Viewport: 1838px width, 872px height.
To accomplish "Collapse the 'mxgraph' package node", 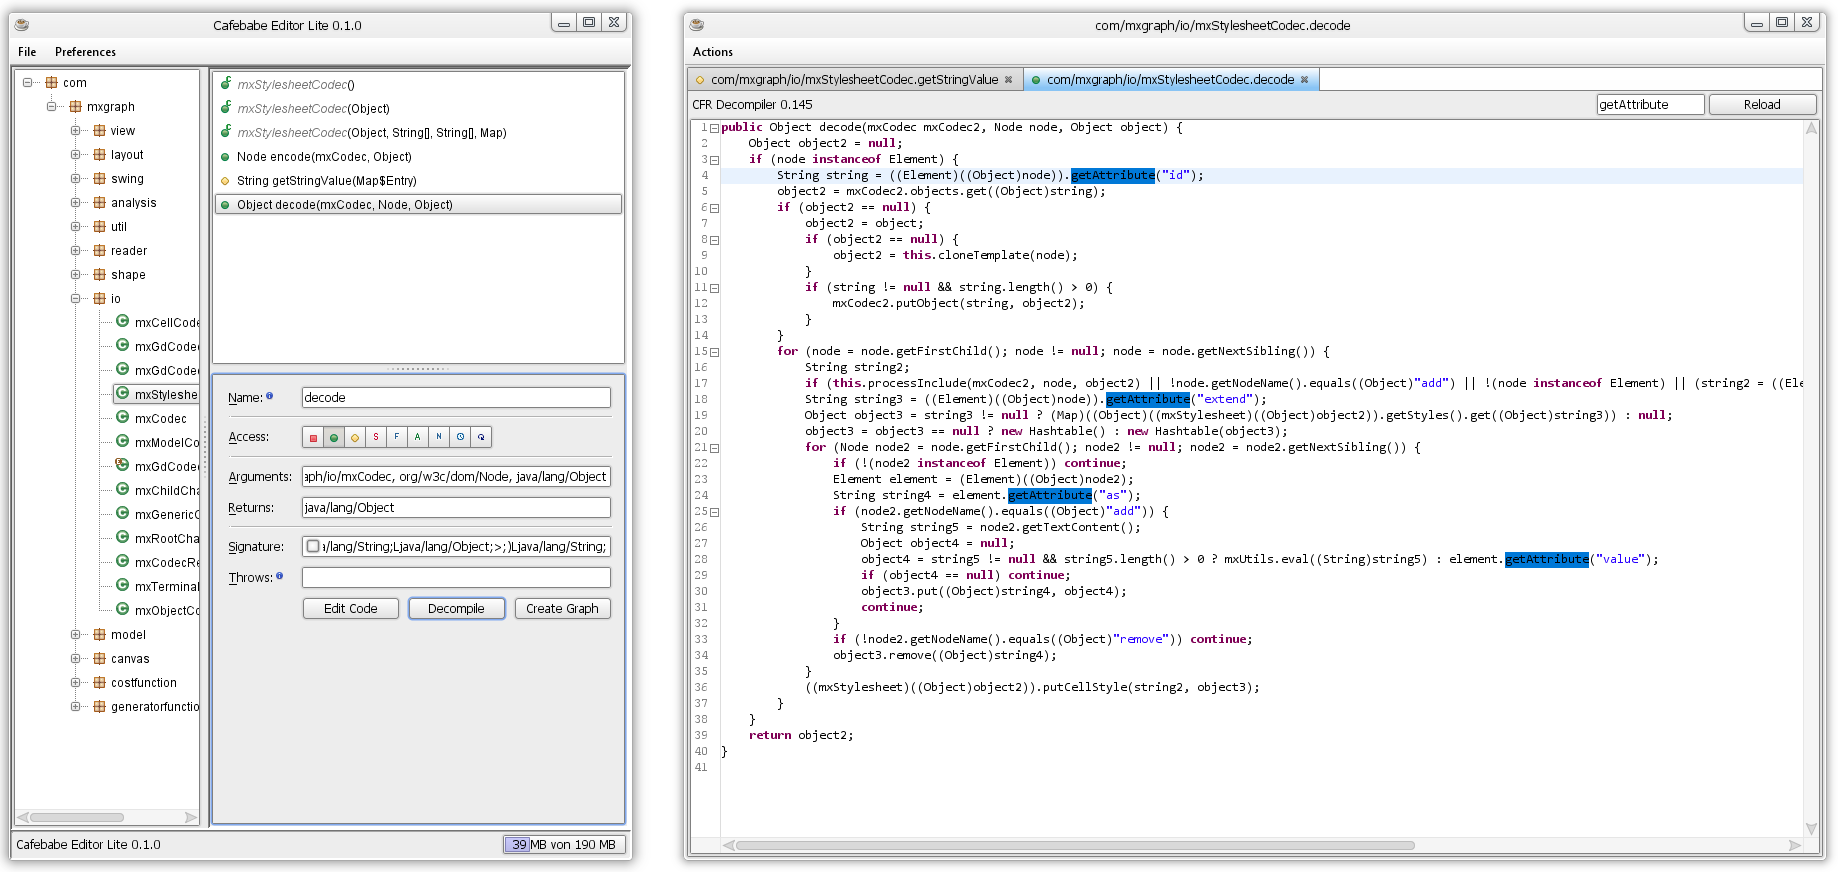I will (52, 107).
